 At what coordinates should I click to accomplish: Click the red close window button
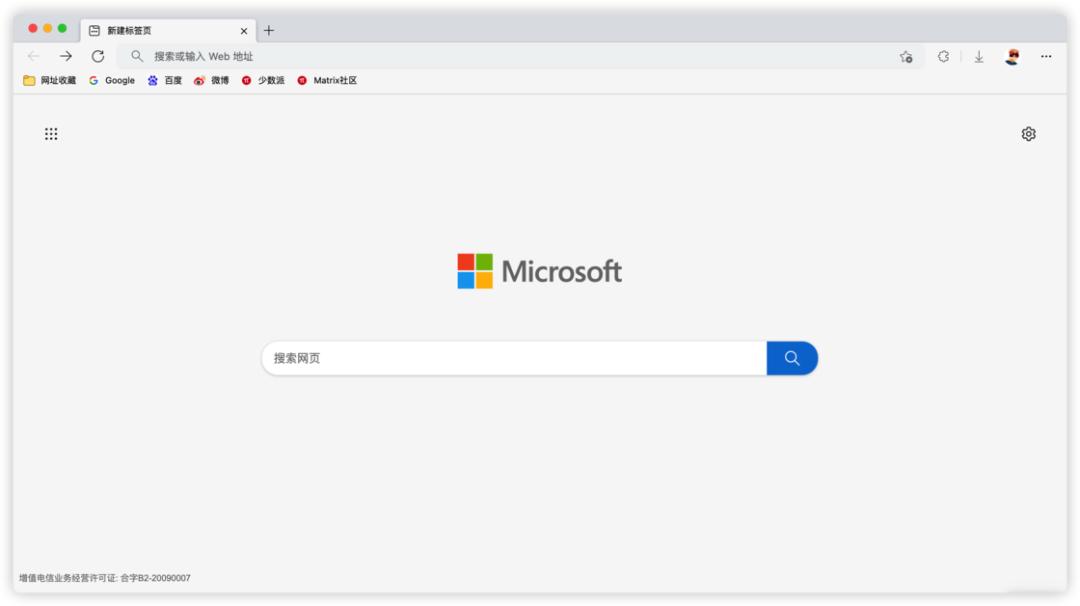coord(32,28)
